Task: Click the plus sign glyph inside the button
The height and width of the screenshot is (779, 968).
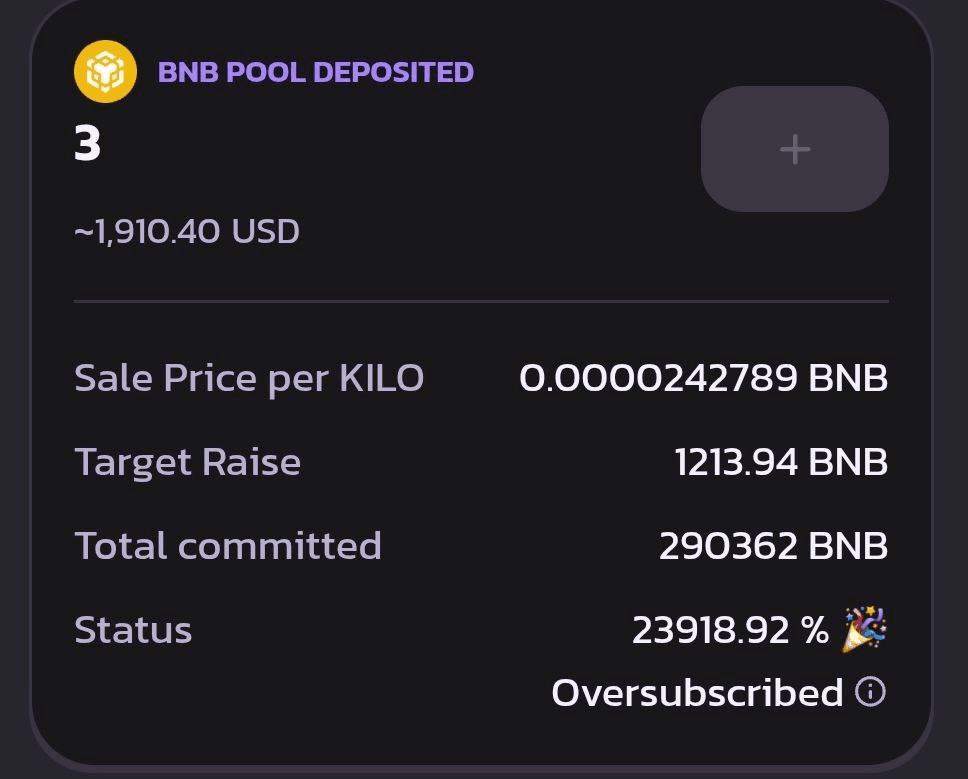Action: (x=795, y=149)
